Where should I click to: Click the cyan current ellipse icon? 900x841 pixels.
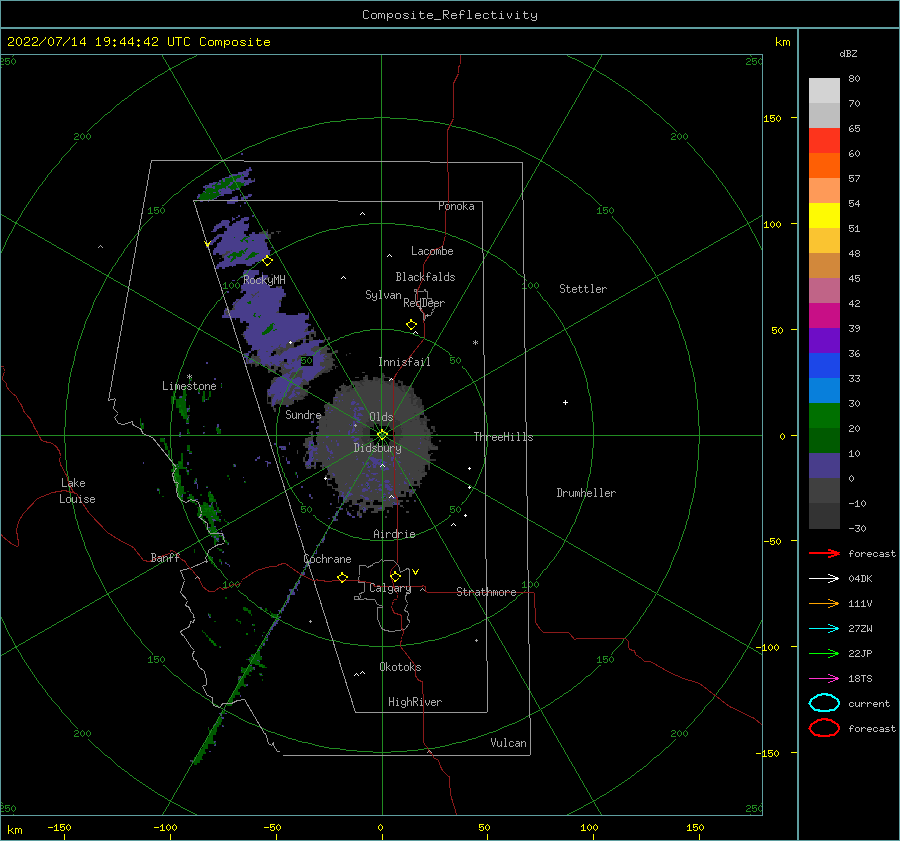[824, 703]
